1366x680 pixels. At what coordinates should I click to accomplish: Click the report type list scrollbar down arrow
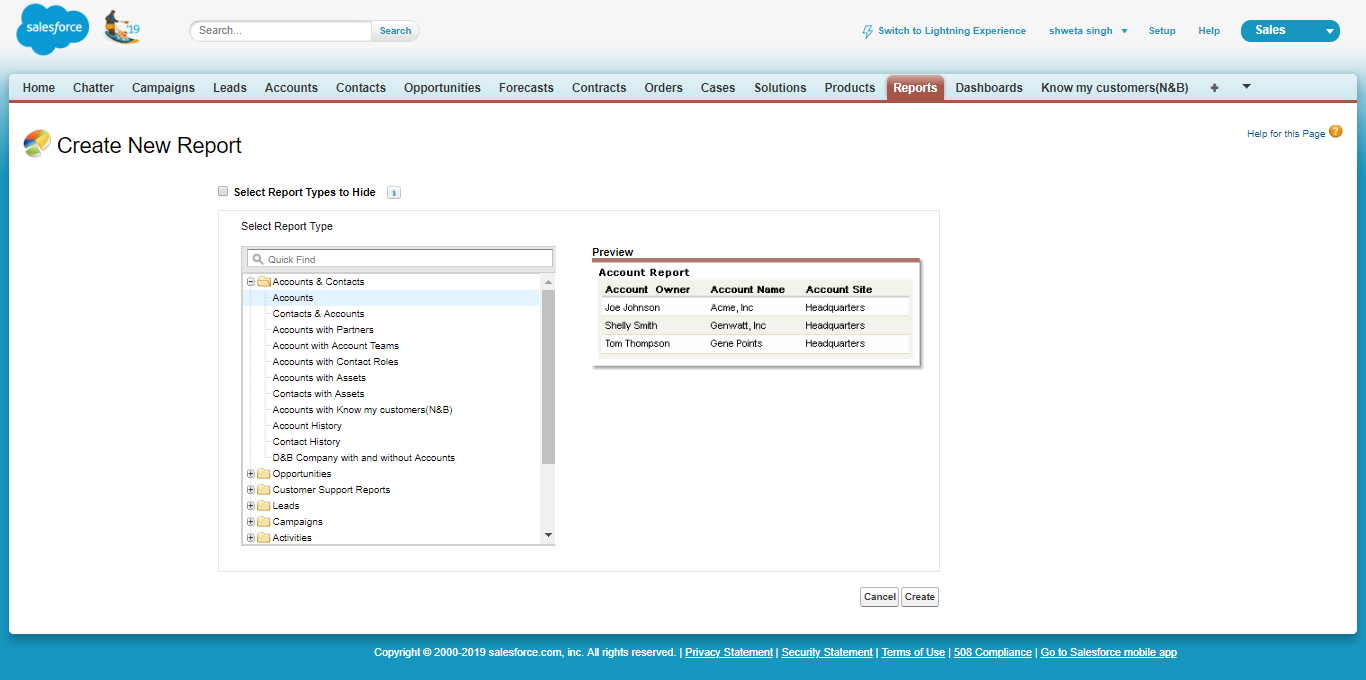tap(548, 536)
